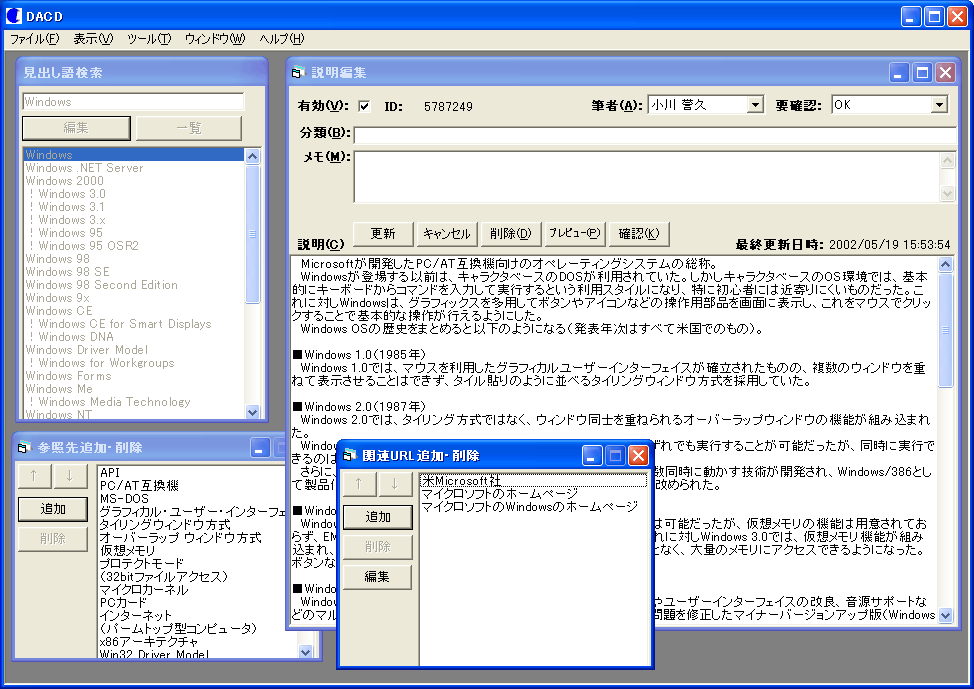
Task: Click the 説明 text scrollbar thumb
Action: point(945,330)
